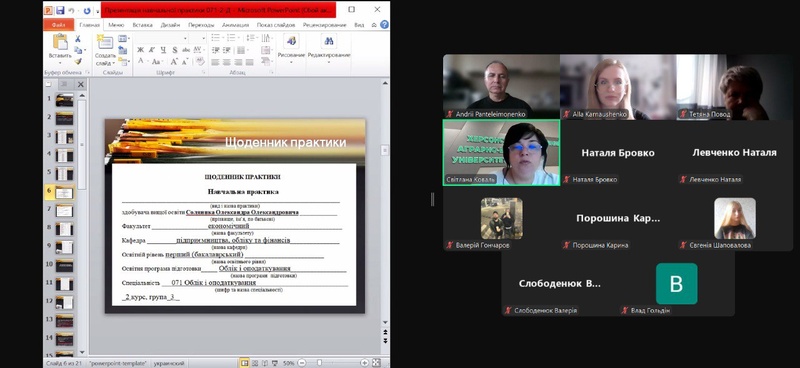Expand the Вставить paste dropdown arrow

[60, 63]
